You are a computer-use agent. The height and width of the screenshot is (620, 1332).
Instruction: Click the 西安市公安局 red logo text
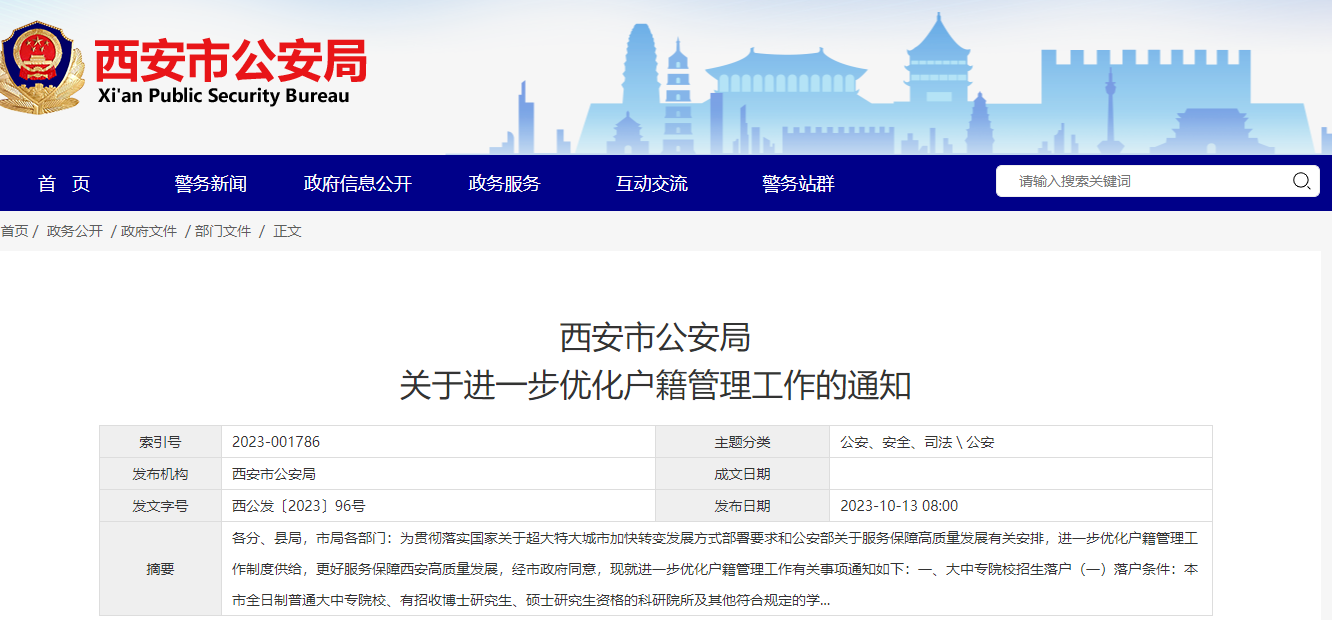coord(230,60)
